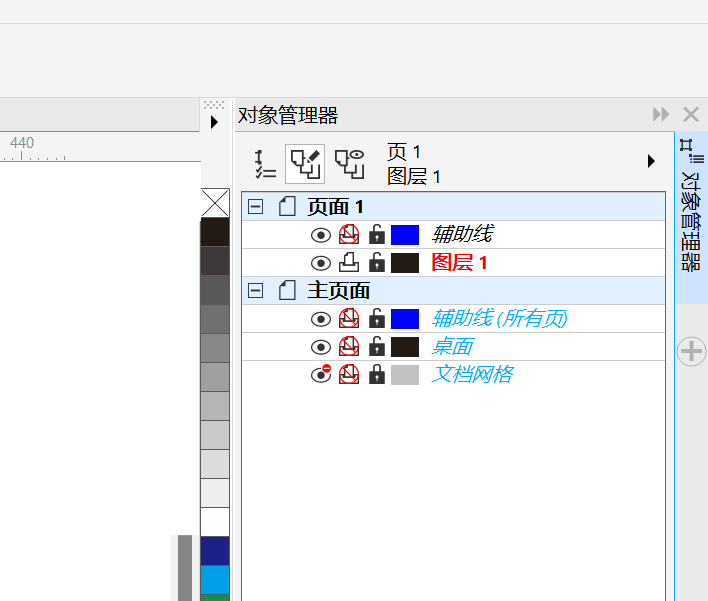The image size is (708, 601).
Task: Unlock the 文档网格 layer
Action: click(377, 375)
